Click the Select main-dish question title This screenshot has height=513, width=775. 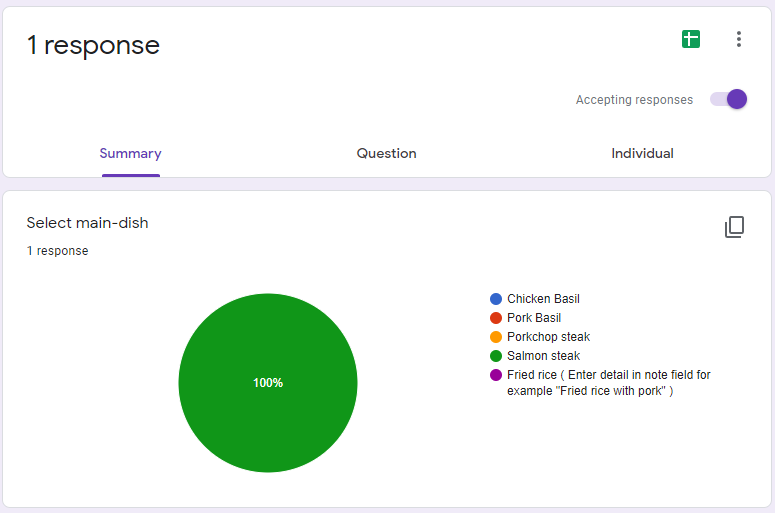87,223
